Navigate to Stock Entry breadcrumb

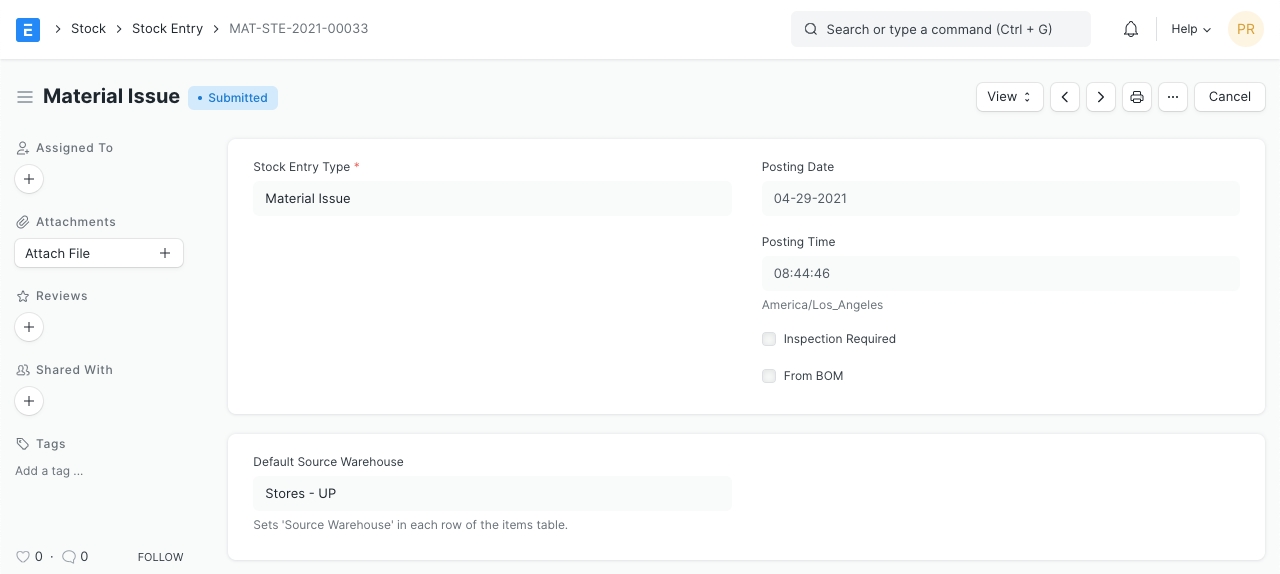coord(167,29)
